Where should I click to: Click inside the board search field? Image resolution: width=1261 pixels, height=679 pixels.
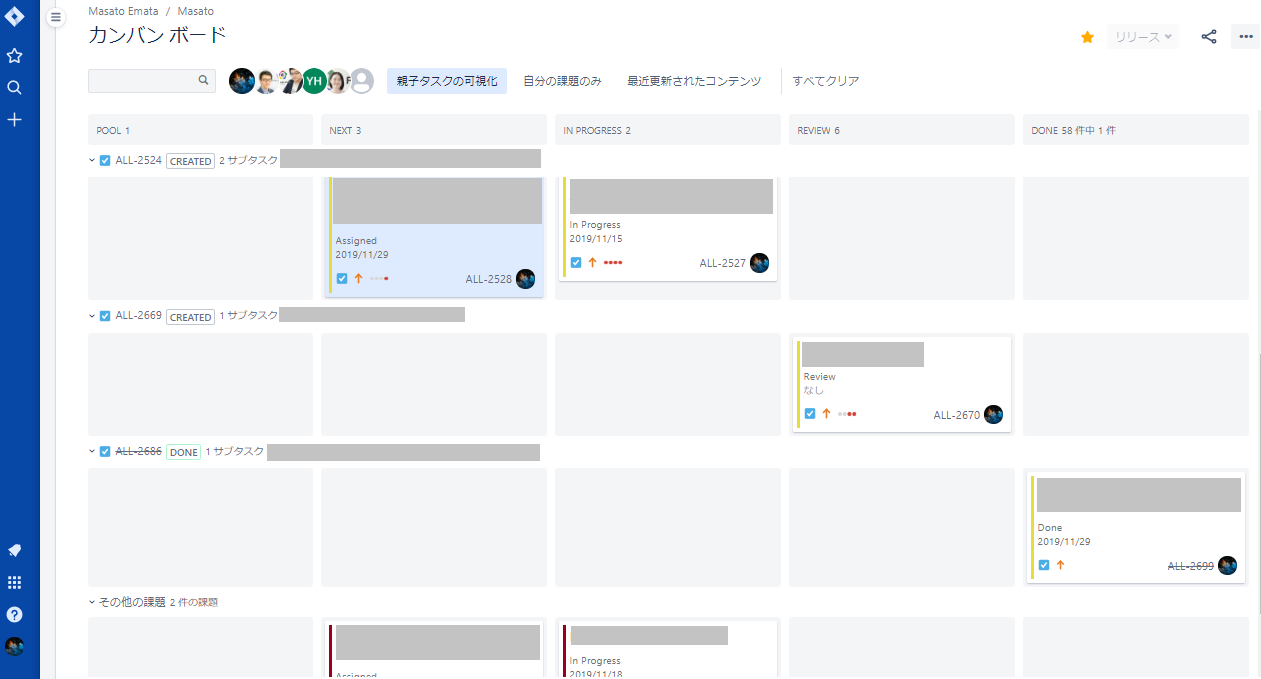145,79
